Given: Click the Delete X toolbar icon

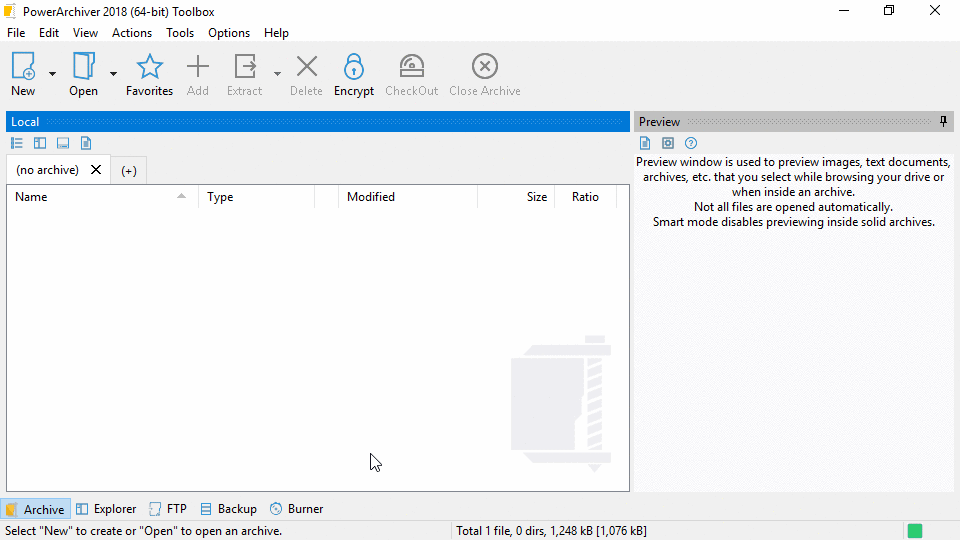Looking at the screenshot, I should click(x=306, y=66).
